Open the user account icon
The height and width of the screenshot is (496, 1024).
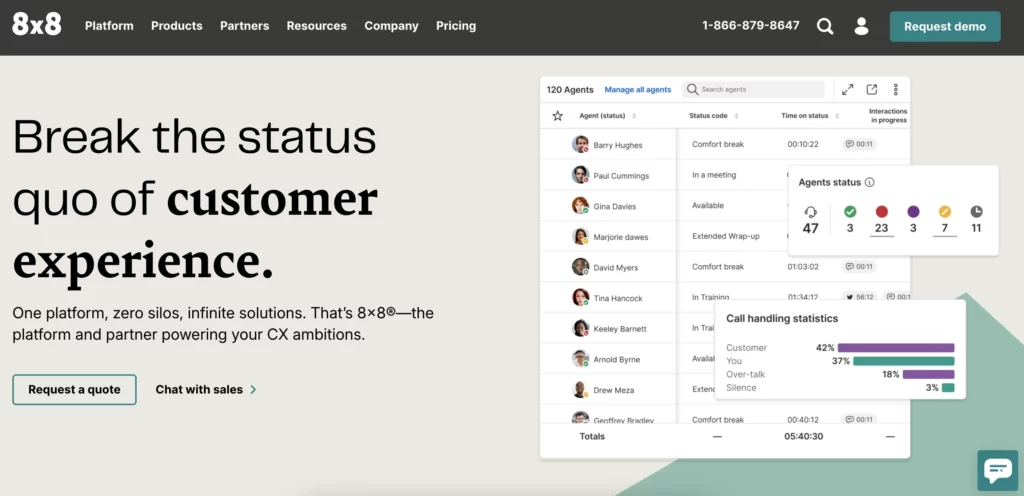pos(861,26)
